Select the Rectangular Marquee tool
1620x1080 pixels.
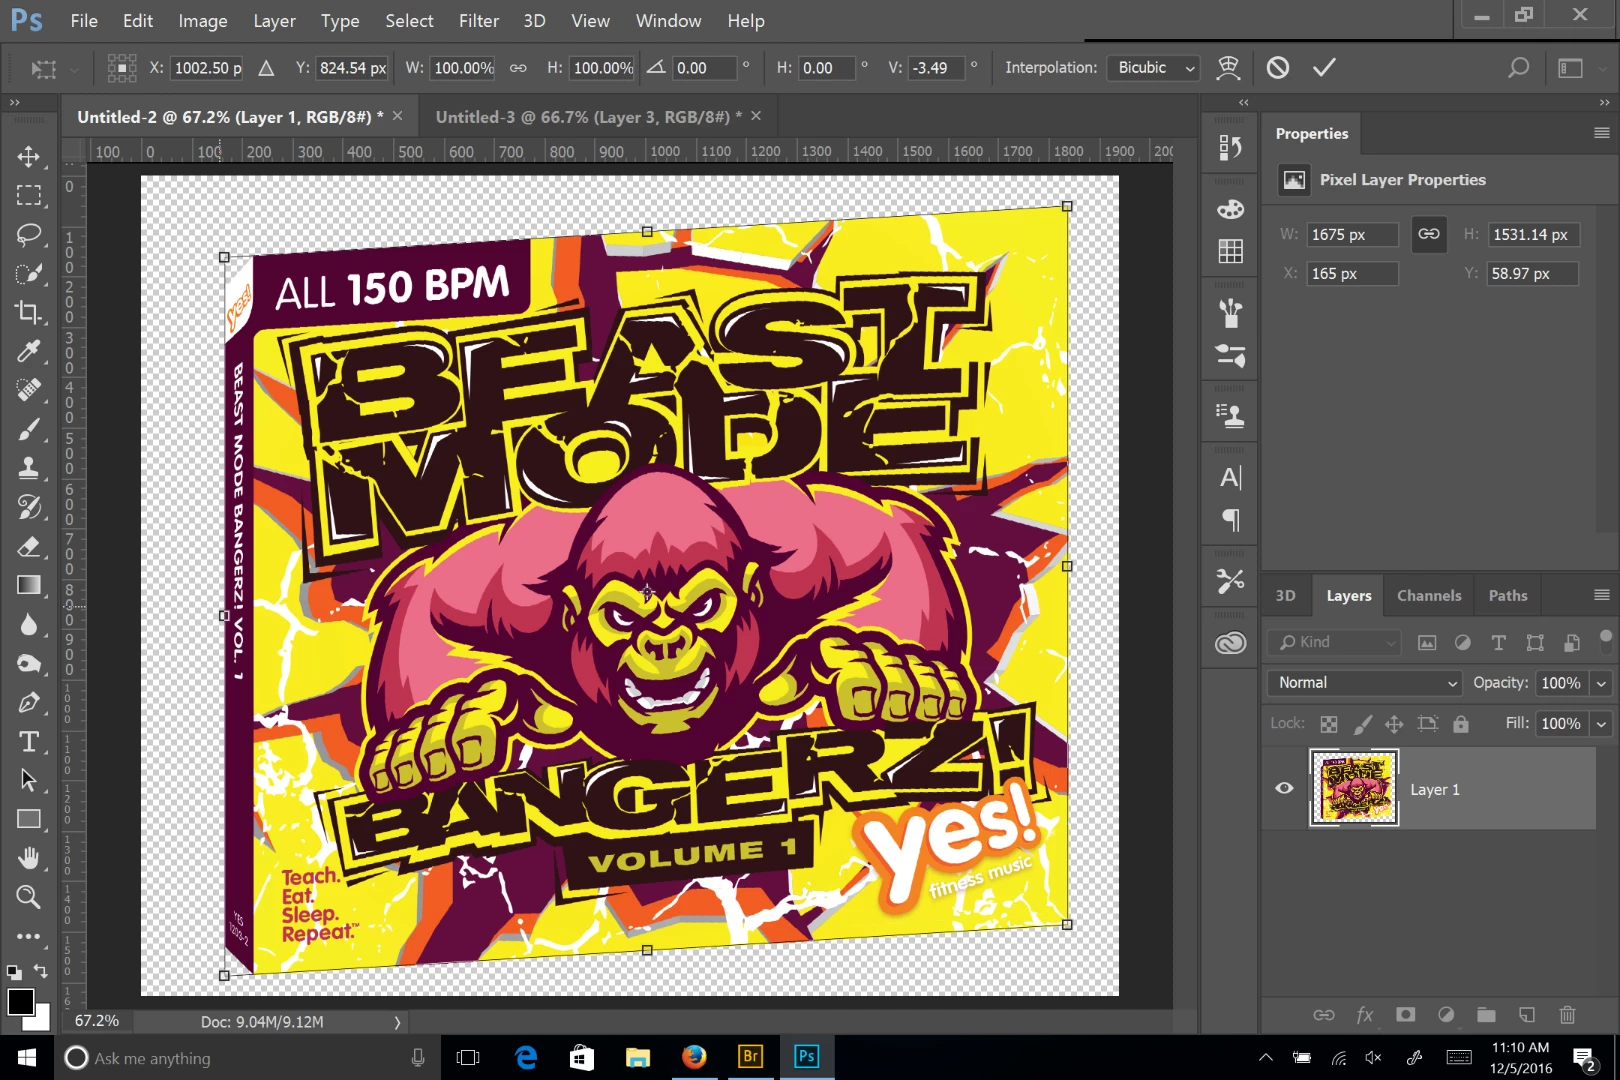click(x=28, y=196)
